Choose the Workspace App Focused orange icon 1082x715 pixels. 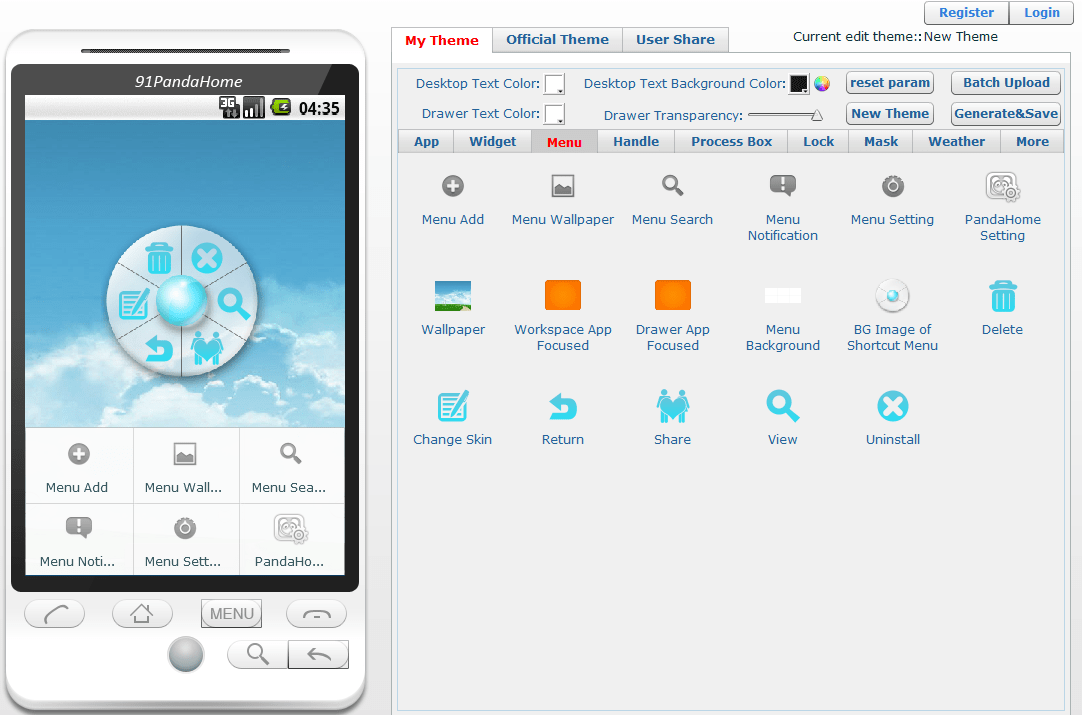tap(562, 295)
